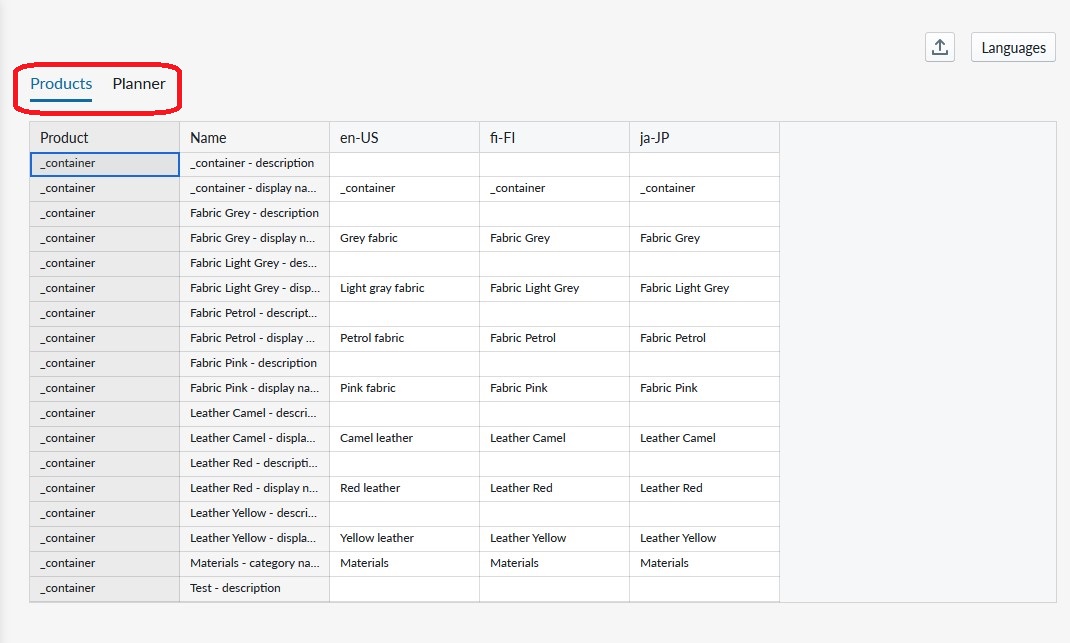Viewport: 1070px width, 643px height.
Task: Select the 'Leather Camel' fi-FI cell
Action: point(555,439)
